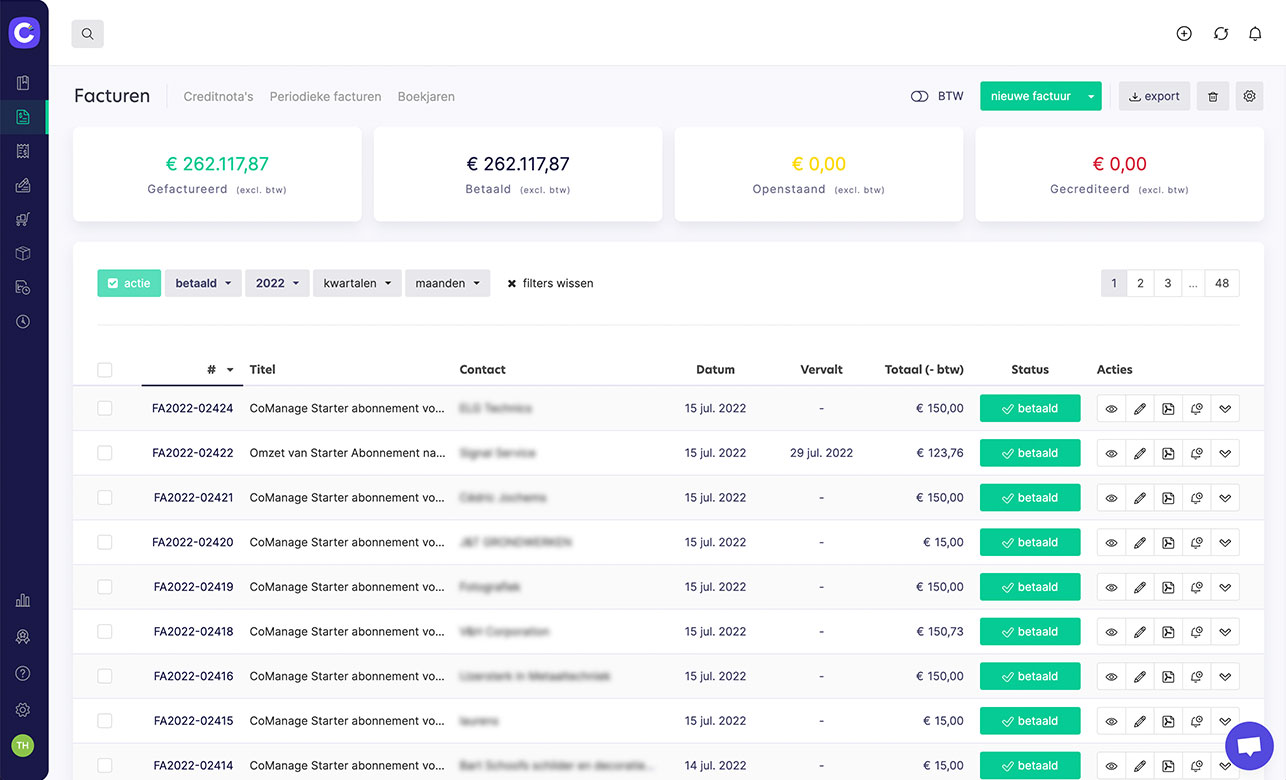Open the settings gear icon in sidebar
The width and height of the screenshot is (1286, 780).
click(x=23, y=710)
